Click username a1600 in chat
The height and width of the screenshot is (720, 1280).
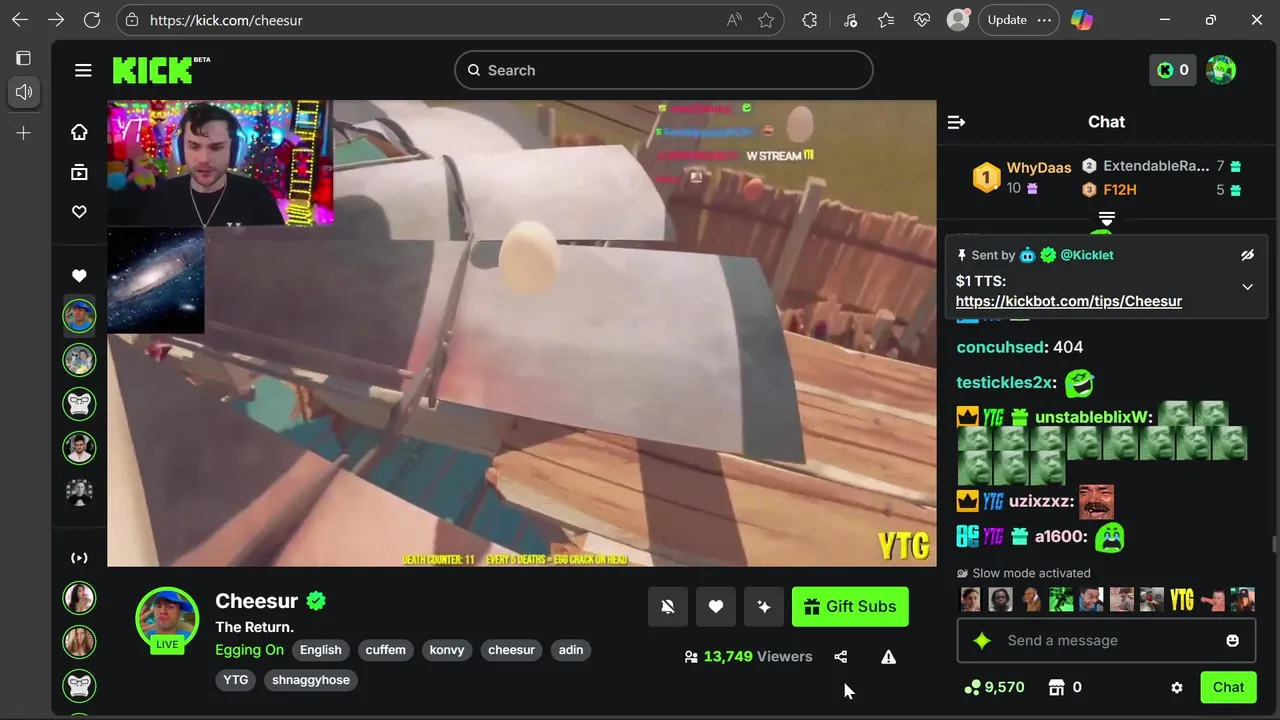click(1060, 537)
